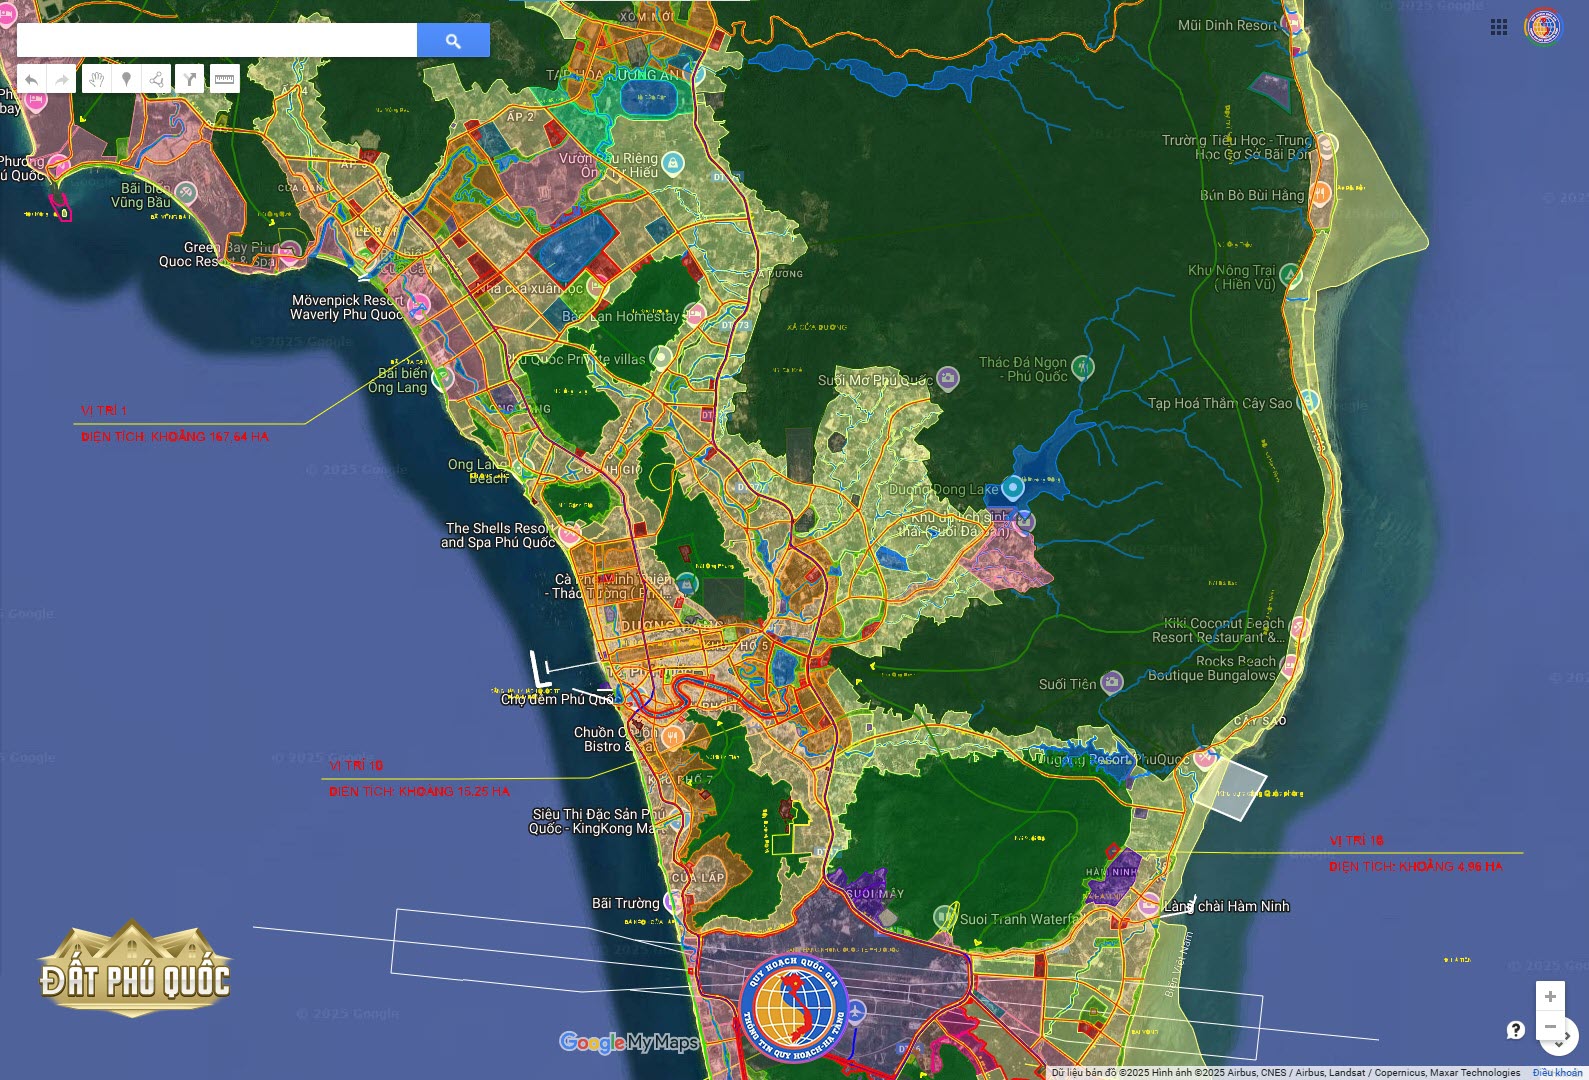This screenshot has width=1589, height=1080.
Task: Open the Điều khoản terms link
Action: click(x=1557, y=1073)
